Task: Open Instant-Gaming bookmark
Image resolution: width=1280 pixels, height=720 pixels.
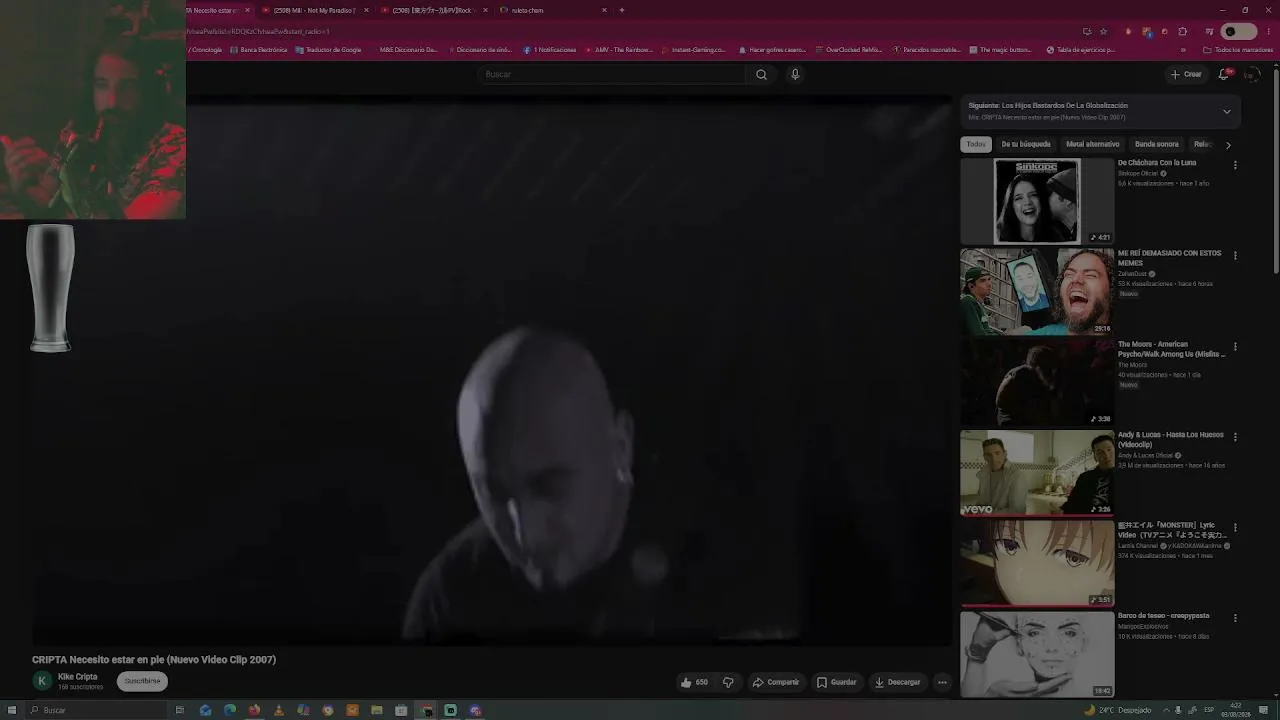Action: [x=694, y=50]
